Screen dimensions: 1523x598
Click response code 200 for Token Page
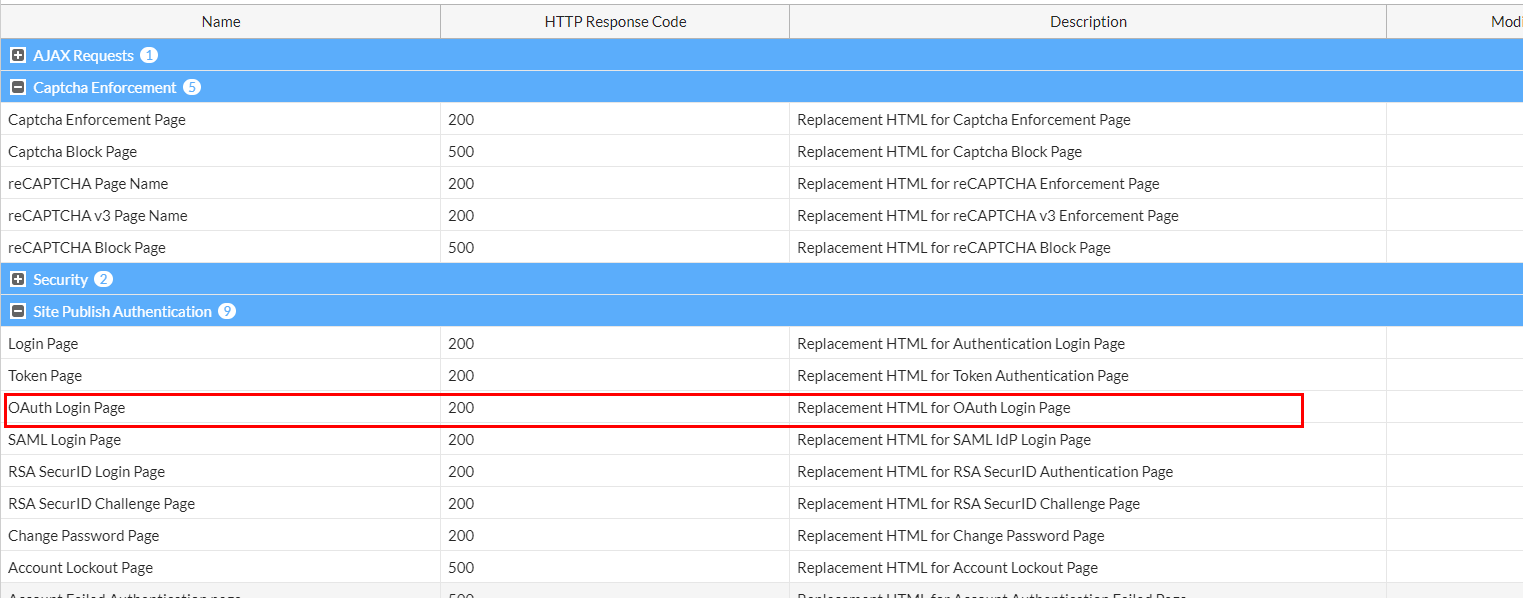tap(461, 376)
